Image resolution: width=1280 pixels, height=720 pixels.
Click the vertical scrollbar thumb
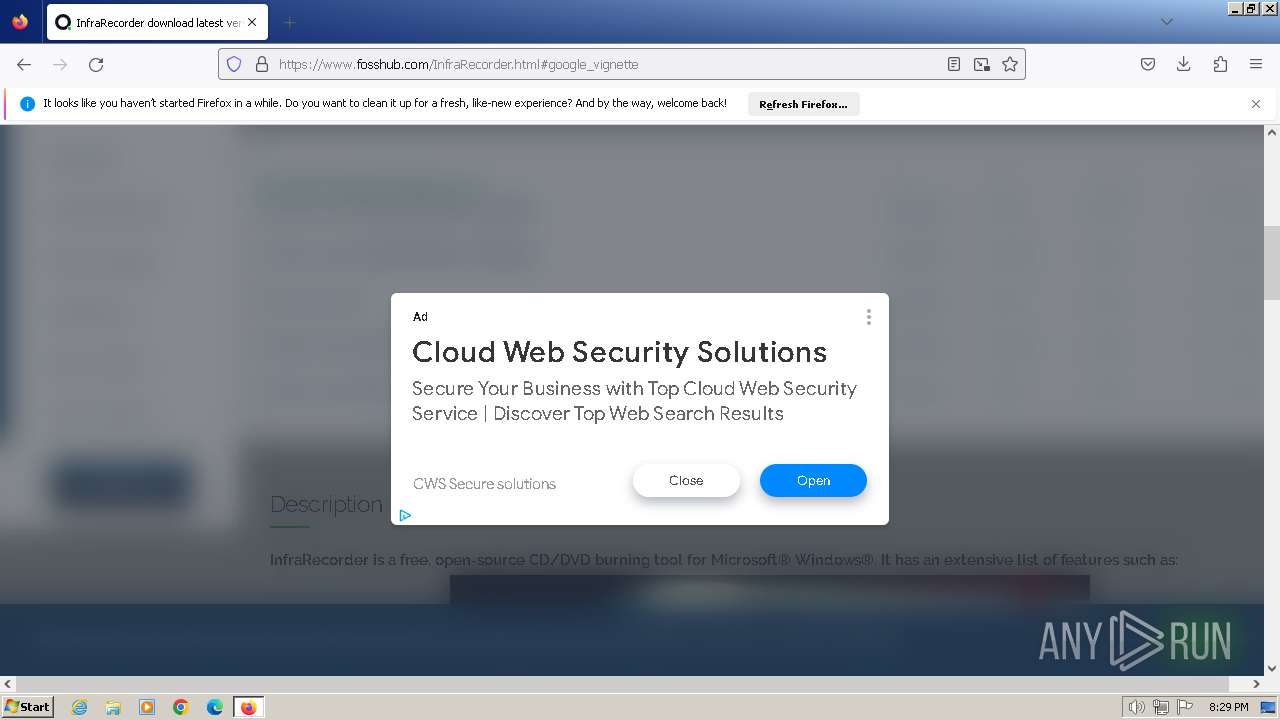[1272, 263]
